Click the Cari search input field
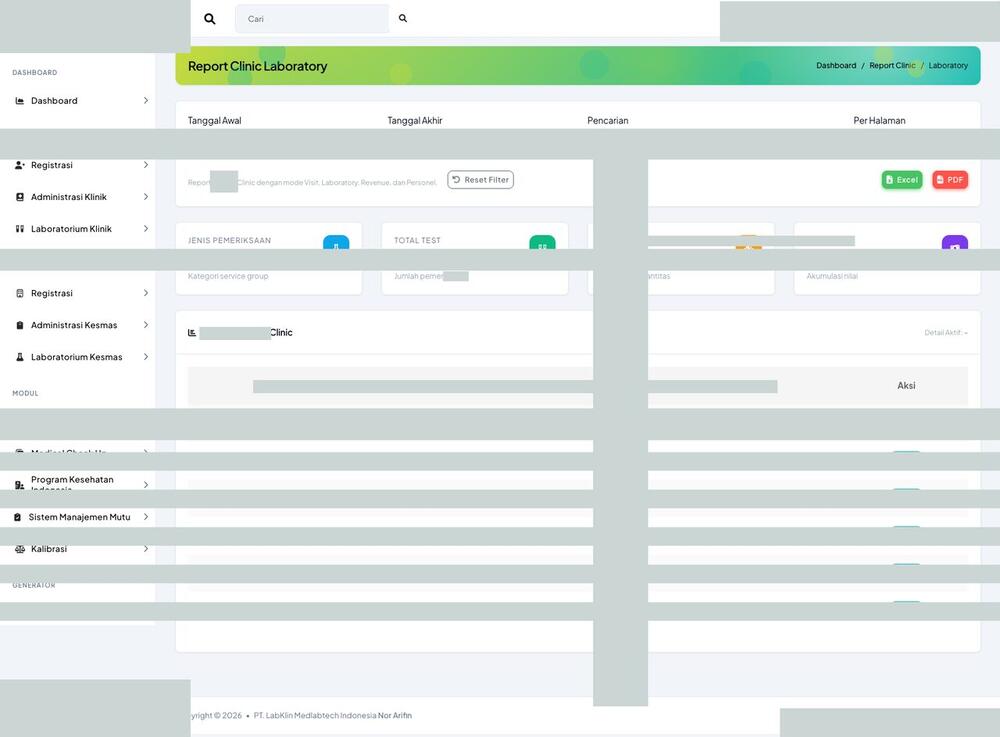The image size is (1000, 737). pyautogui.click(x=312, y=19)
